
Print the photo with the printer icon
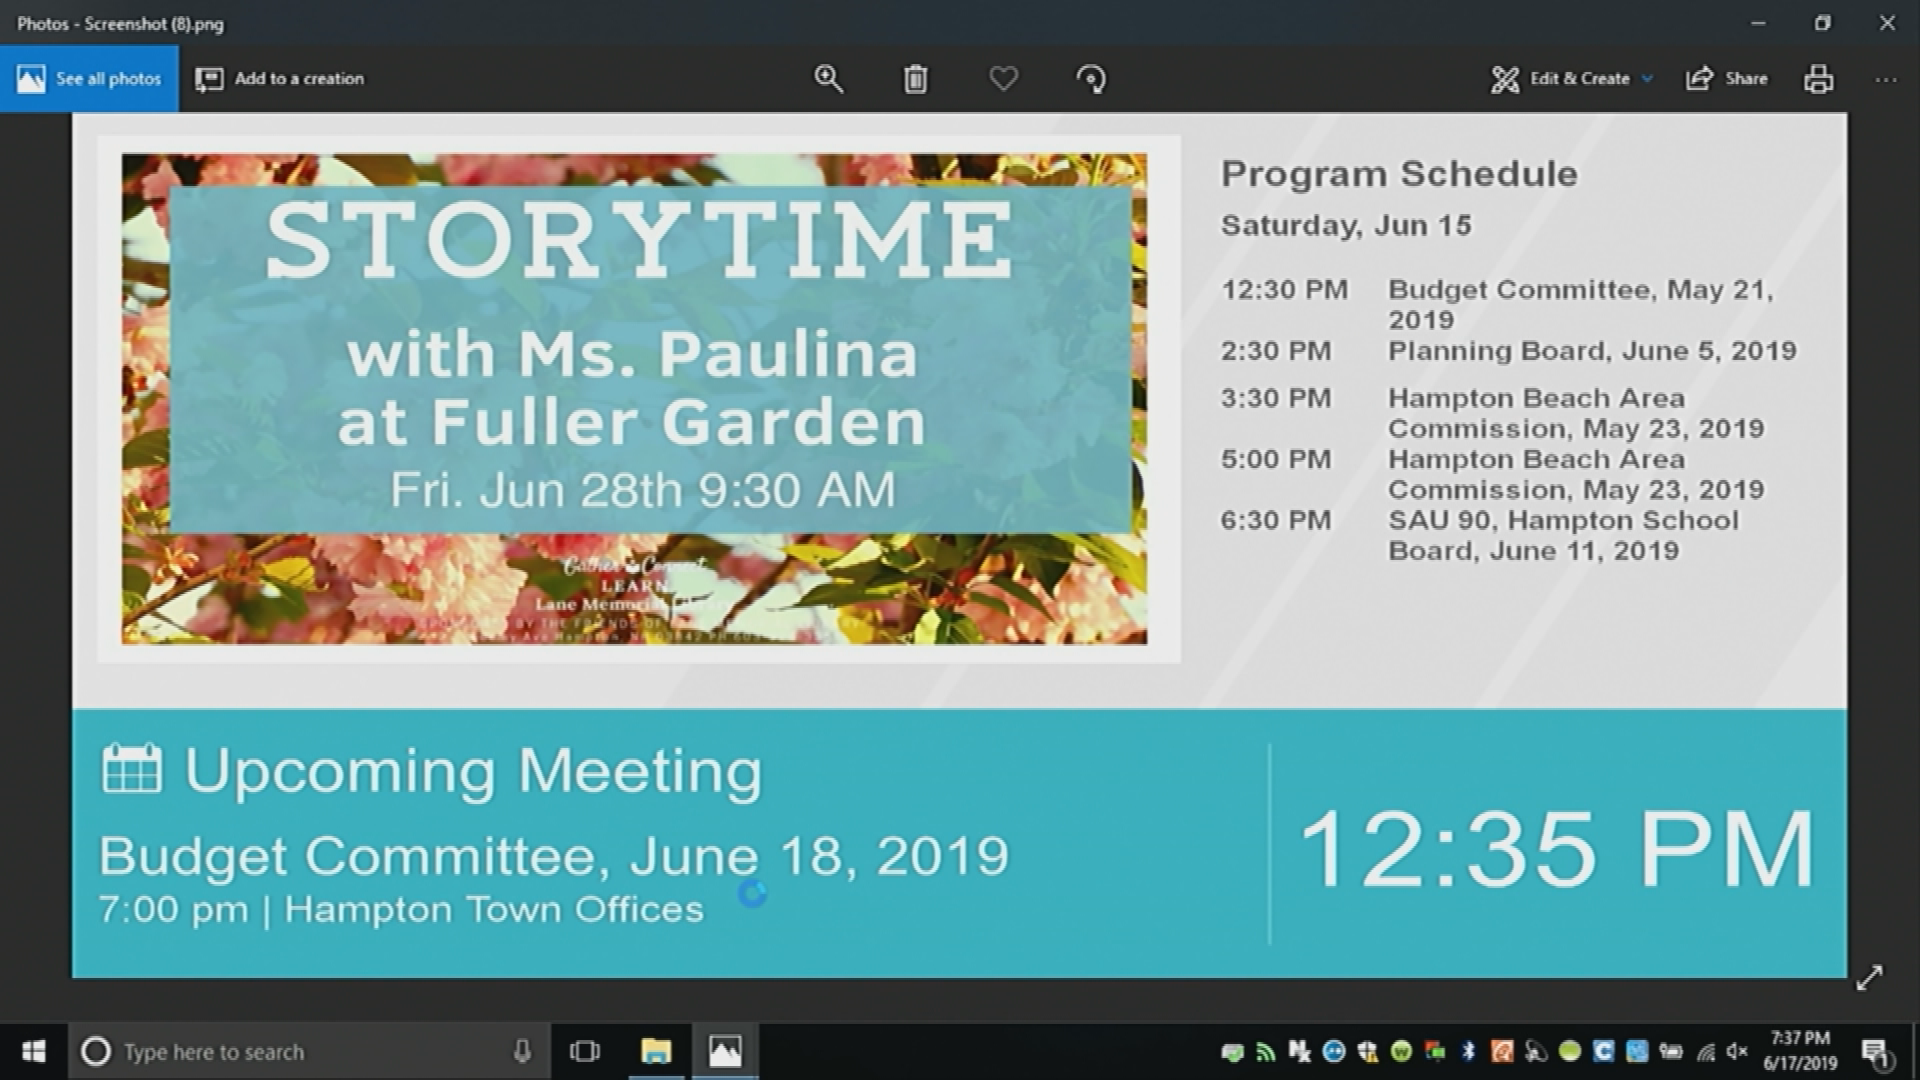(x=1819, y=79)
